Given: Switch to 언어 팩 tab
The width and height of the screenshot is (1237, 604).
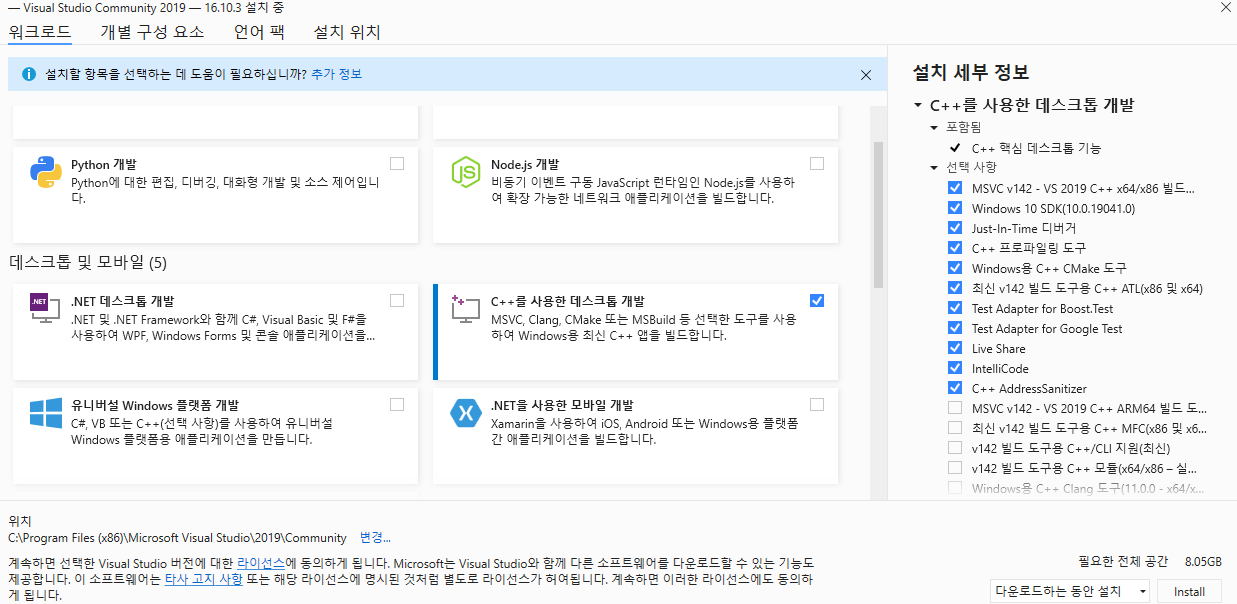Looking at the screenshot, I should tap(259, 32).
